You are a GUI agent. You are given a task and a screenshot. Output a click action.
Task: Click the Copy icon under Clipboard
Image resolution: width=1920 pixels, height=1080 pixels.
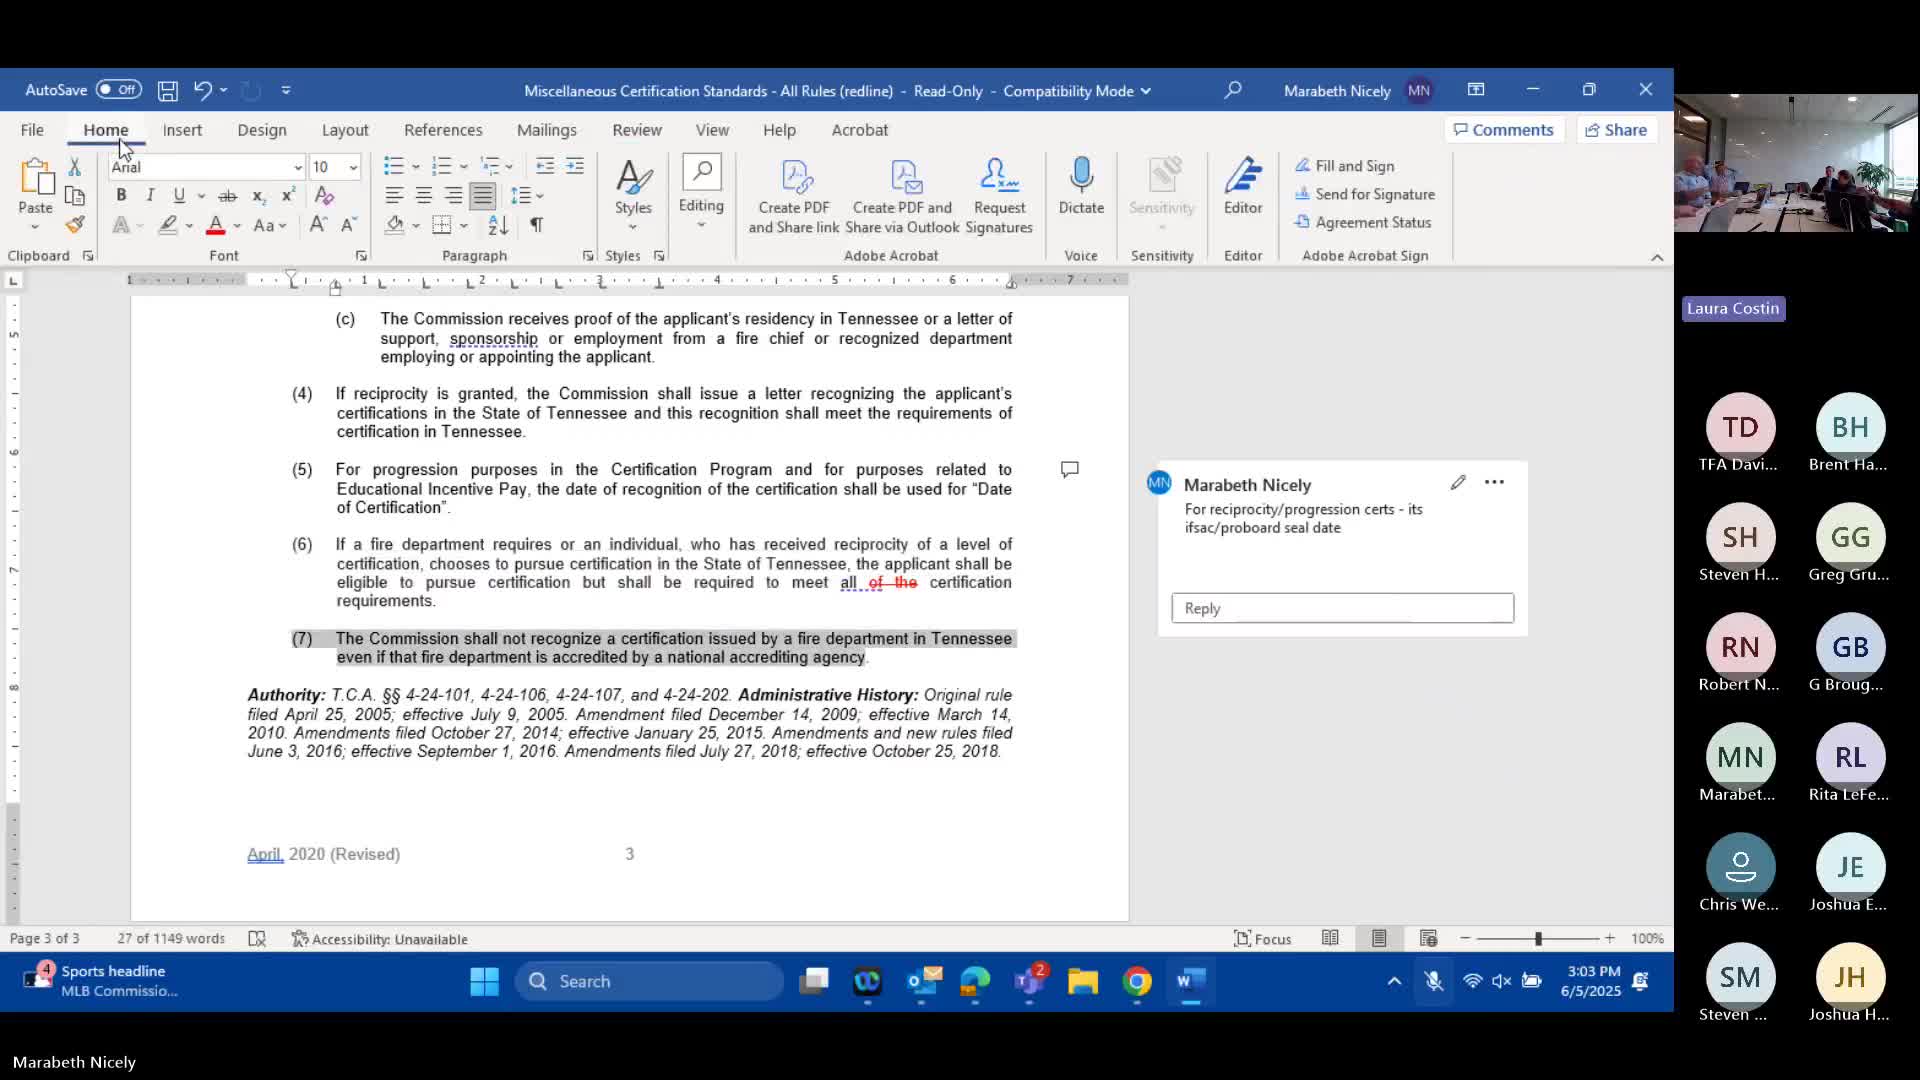74,196
